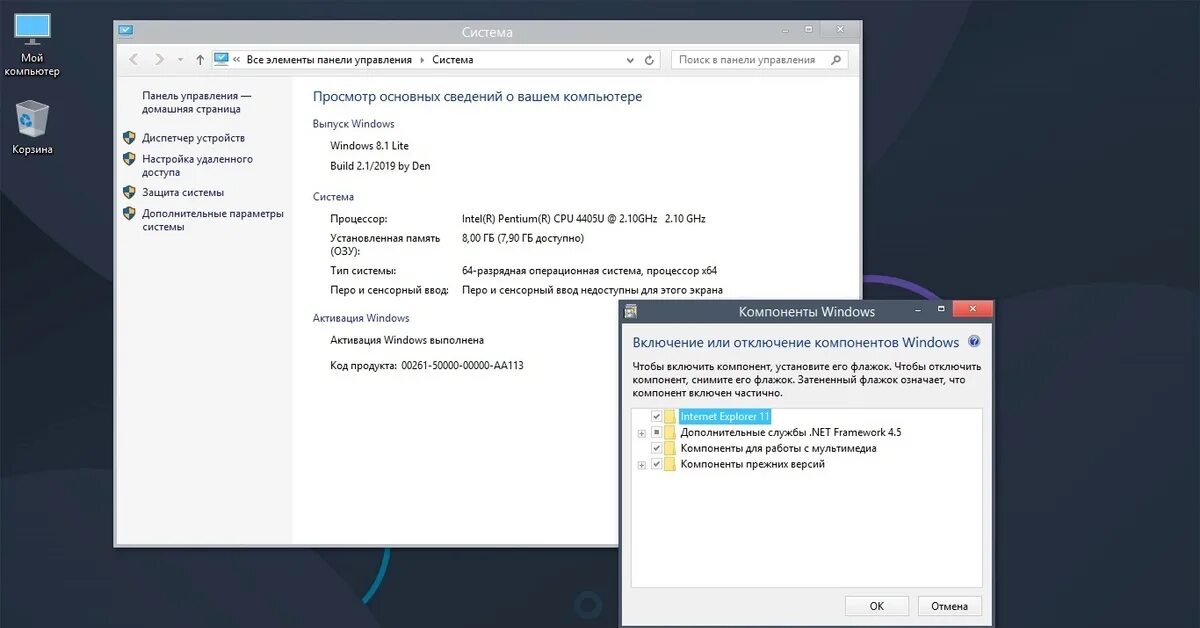Image resolution: width=1200 pixels, height=628 pixels.
Task: Uncheck Компоненты для работы с мультимедиа checkbox
Action: click(x=656, y=448)
